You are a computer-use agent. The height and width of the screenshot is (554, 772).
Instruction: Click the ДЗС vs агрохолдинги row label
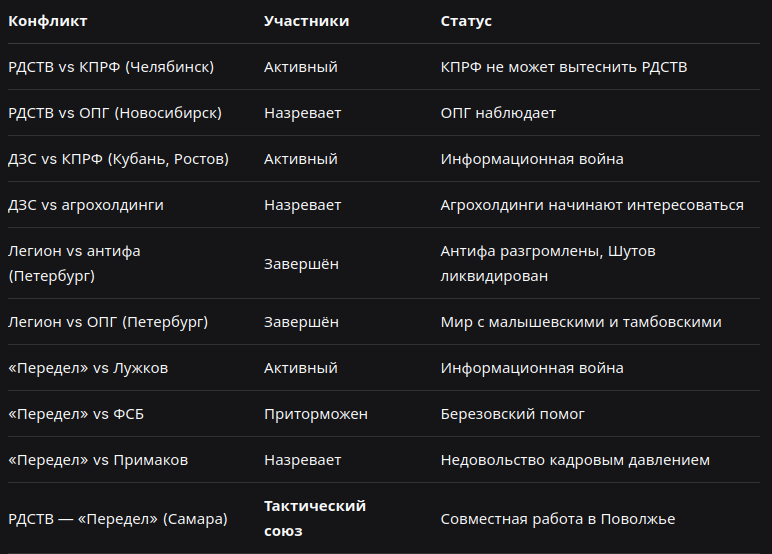(x=86, y=205)
